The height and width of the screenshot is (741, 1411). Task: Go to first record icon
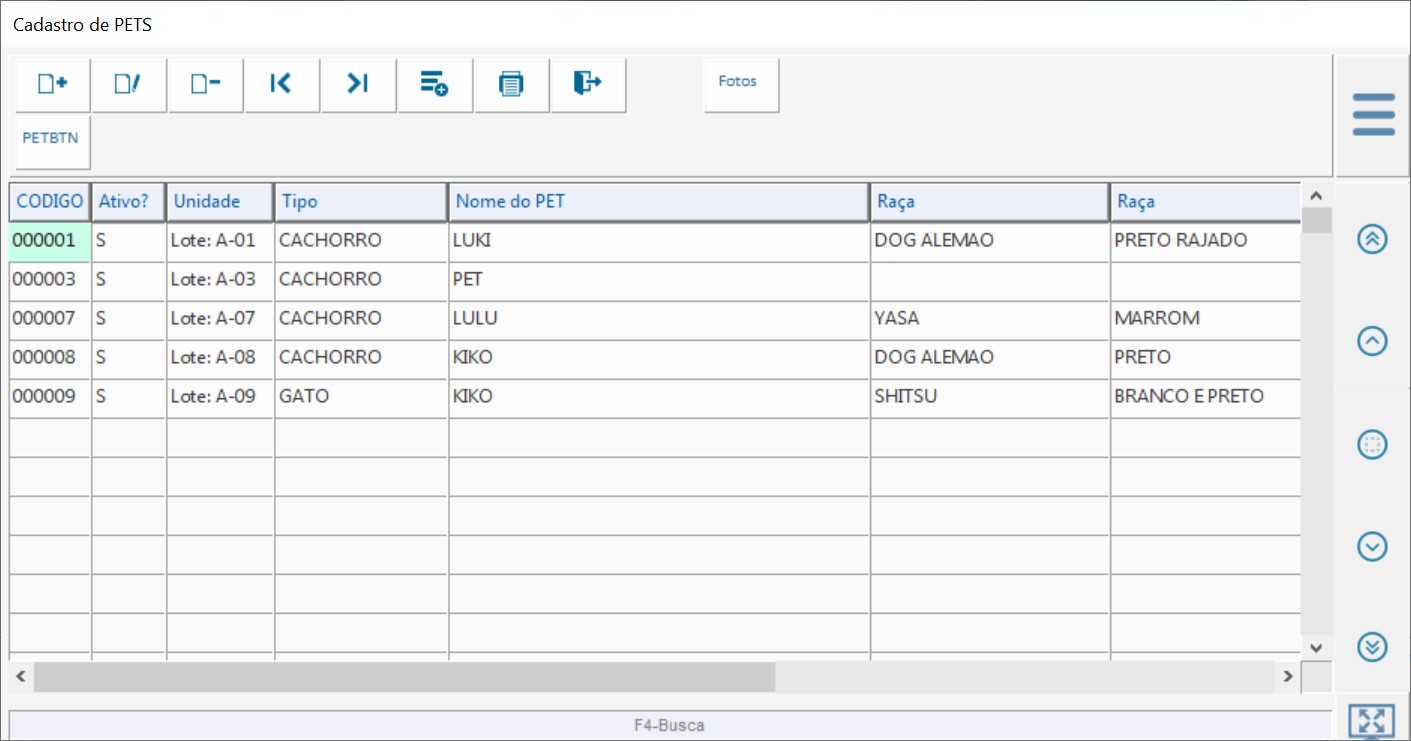282,85
